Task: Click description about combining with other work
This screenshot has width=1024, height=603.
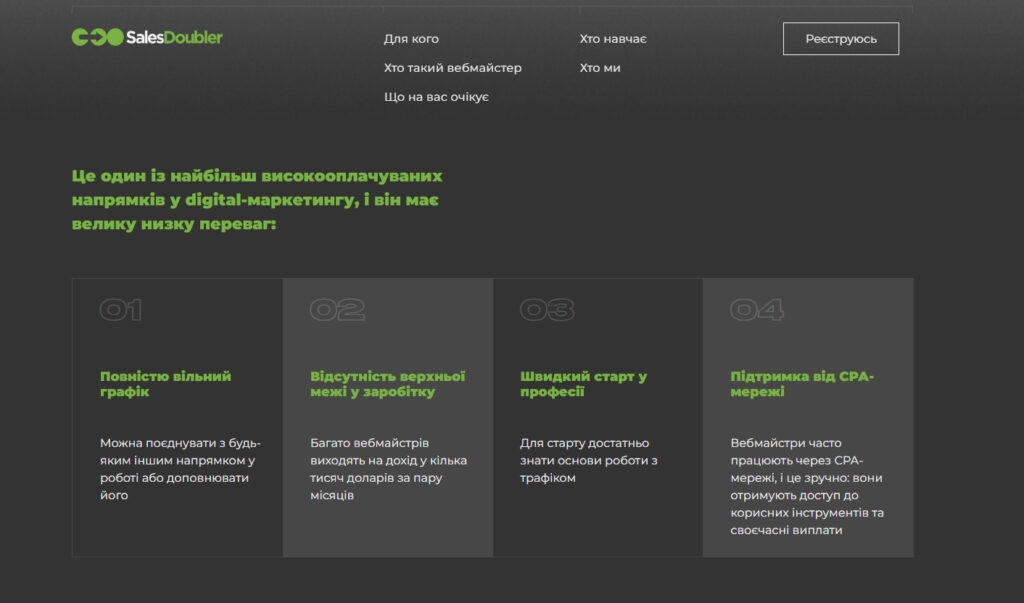Action: tap(180, 469)
